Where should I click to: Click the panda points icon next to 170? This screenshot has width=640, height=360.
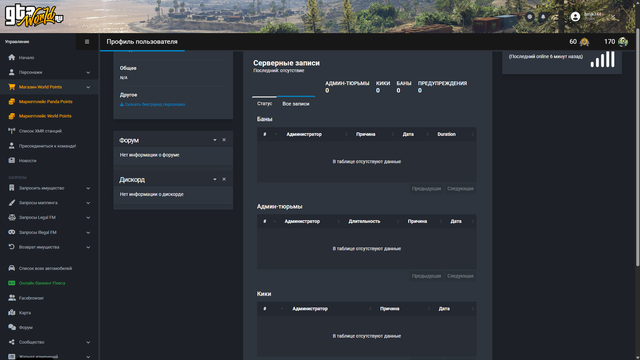(622, 42)
